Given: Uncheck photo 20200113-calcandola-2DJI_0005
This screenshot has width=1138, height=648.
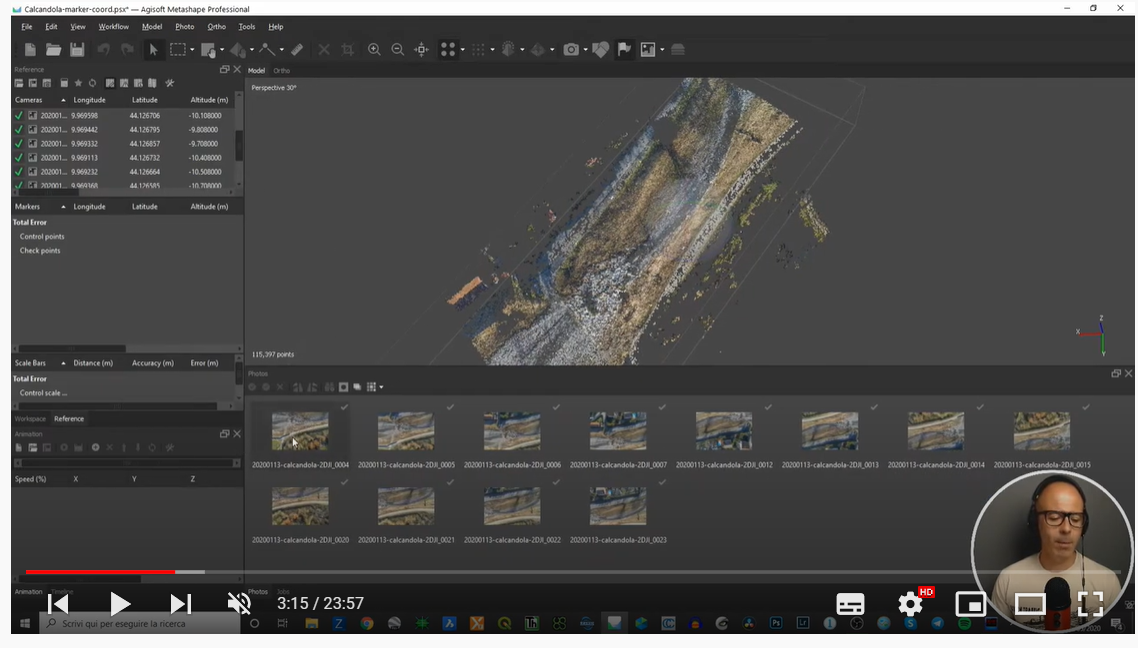Looking at the screenshot, I should pos(452,409).
